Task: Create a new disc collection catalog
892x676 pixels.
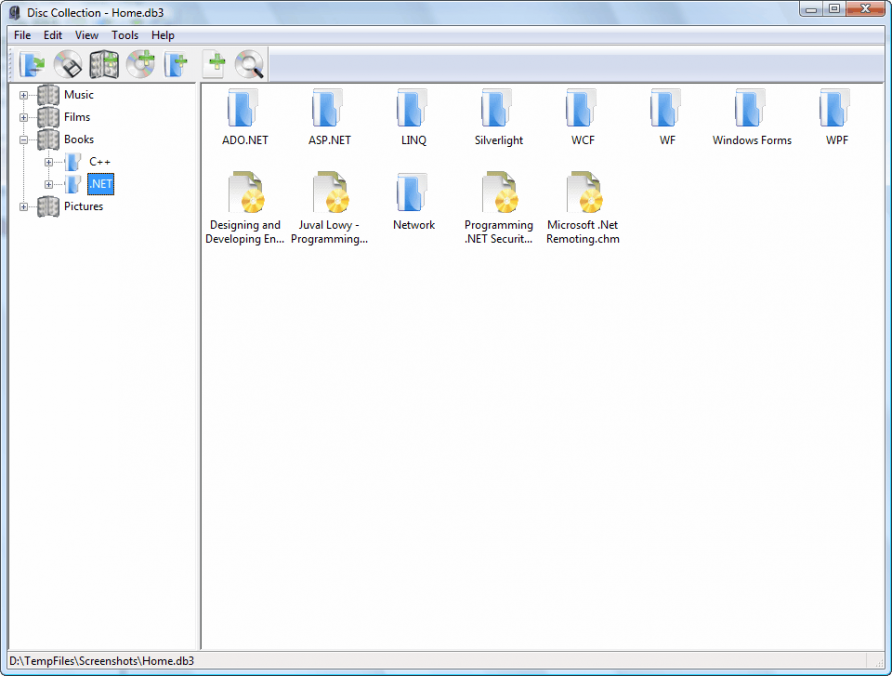Action: click(x=105, y=64)
